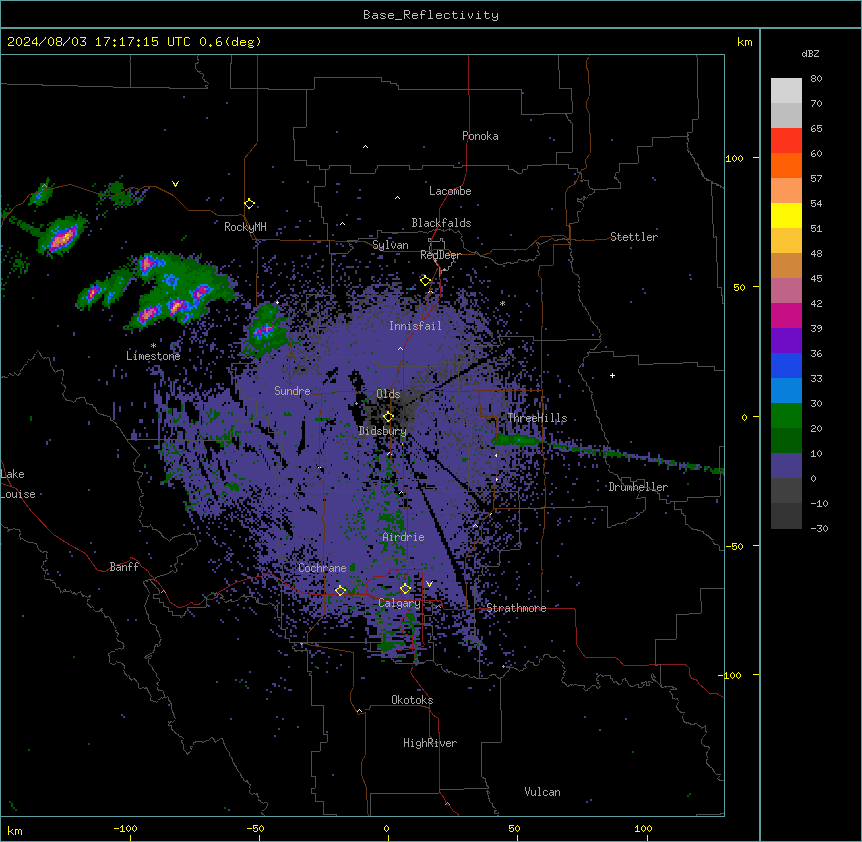Select the Drumheller city label
The height and width of the screenshot is (842, 862).
coord(638,487)
